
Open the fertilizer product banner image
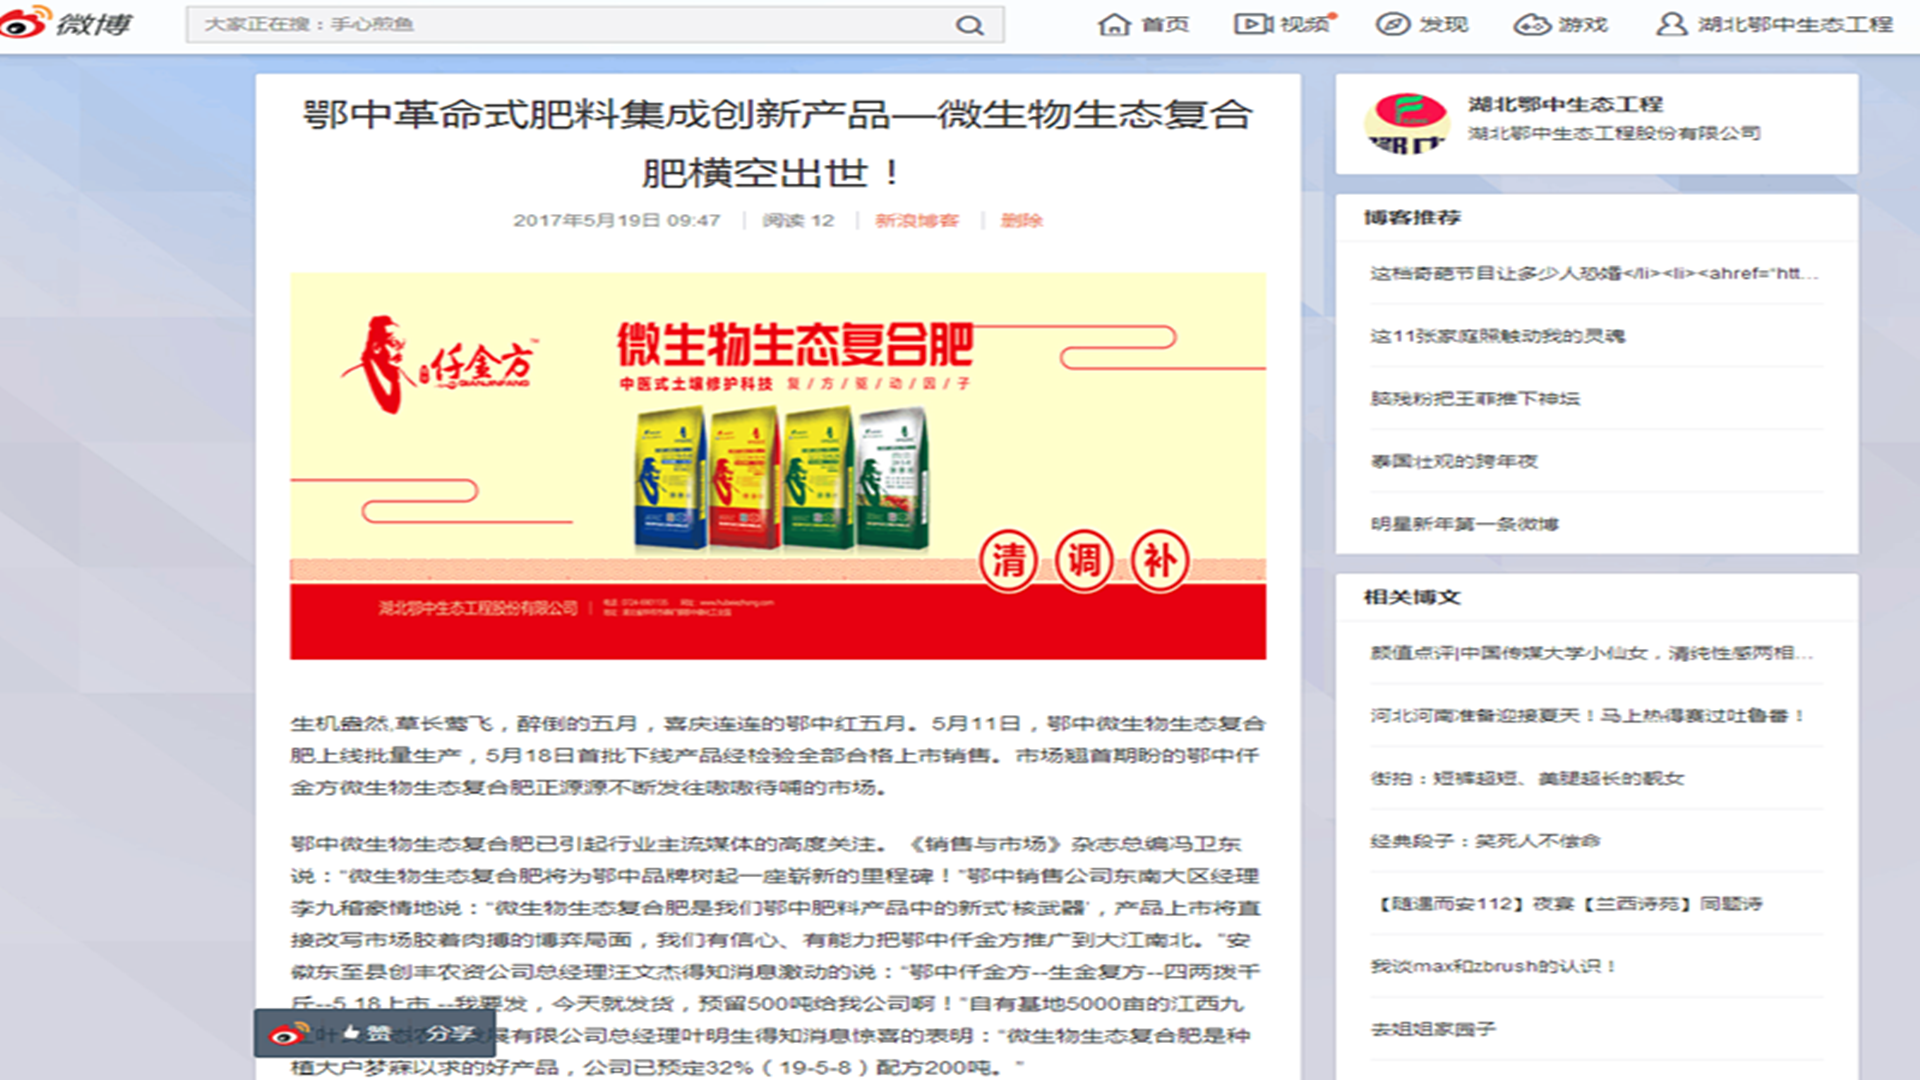[x=778, y=465]
